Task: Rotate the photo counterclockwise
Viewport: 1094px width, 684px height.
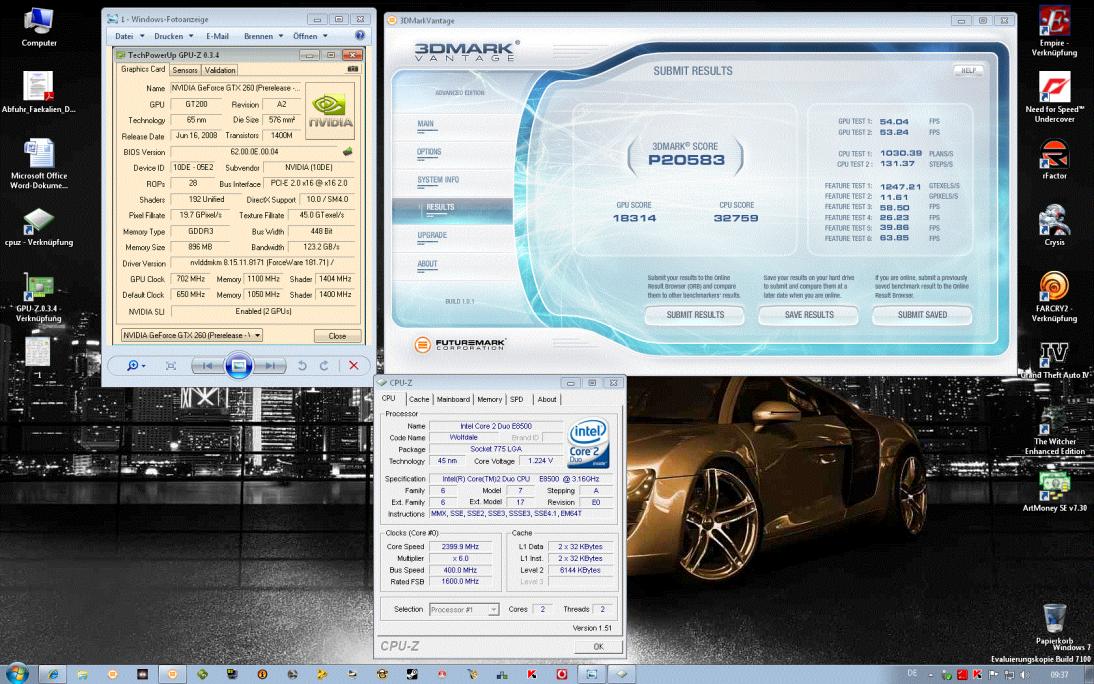Action: tap(301, 366)
